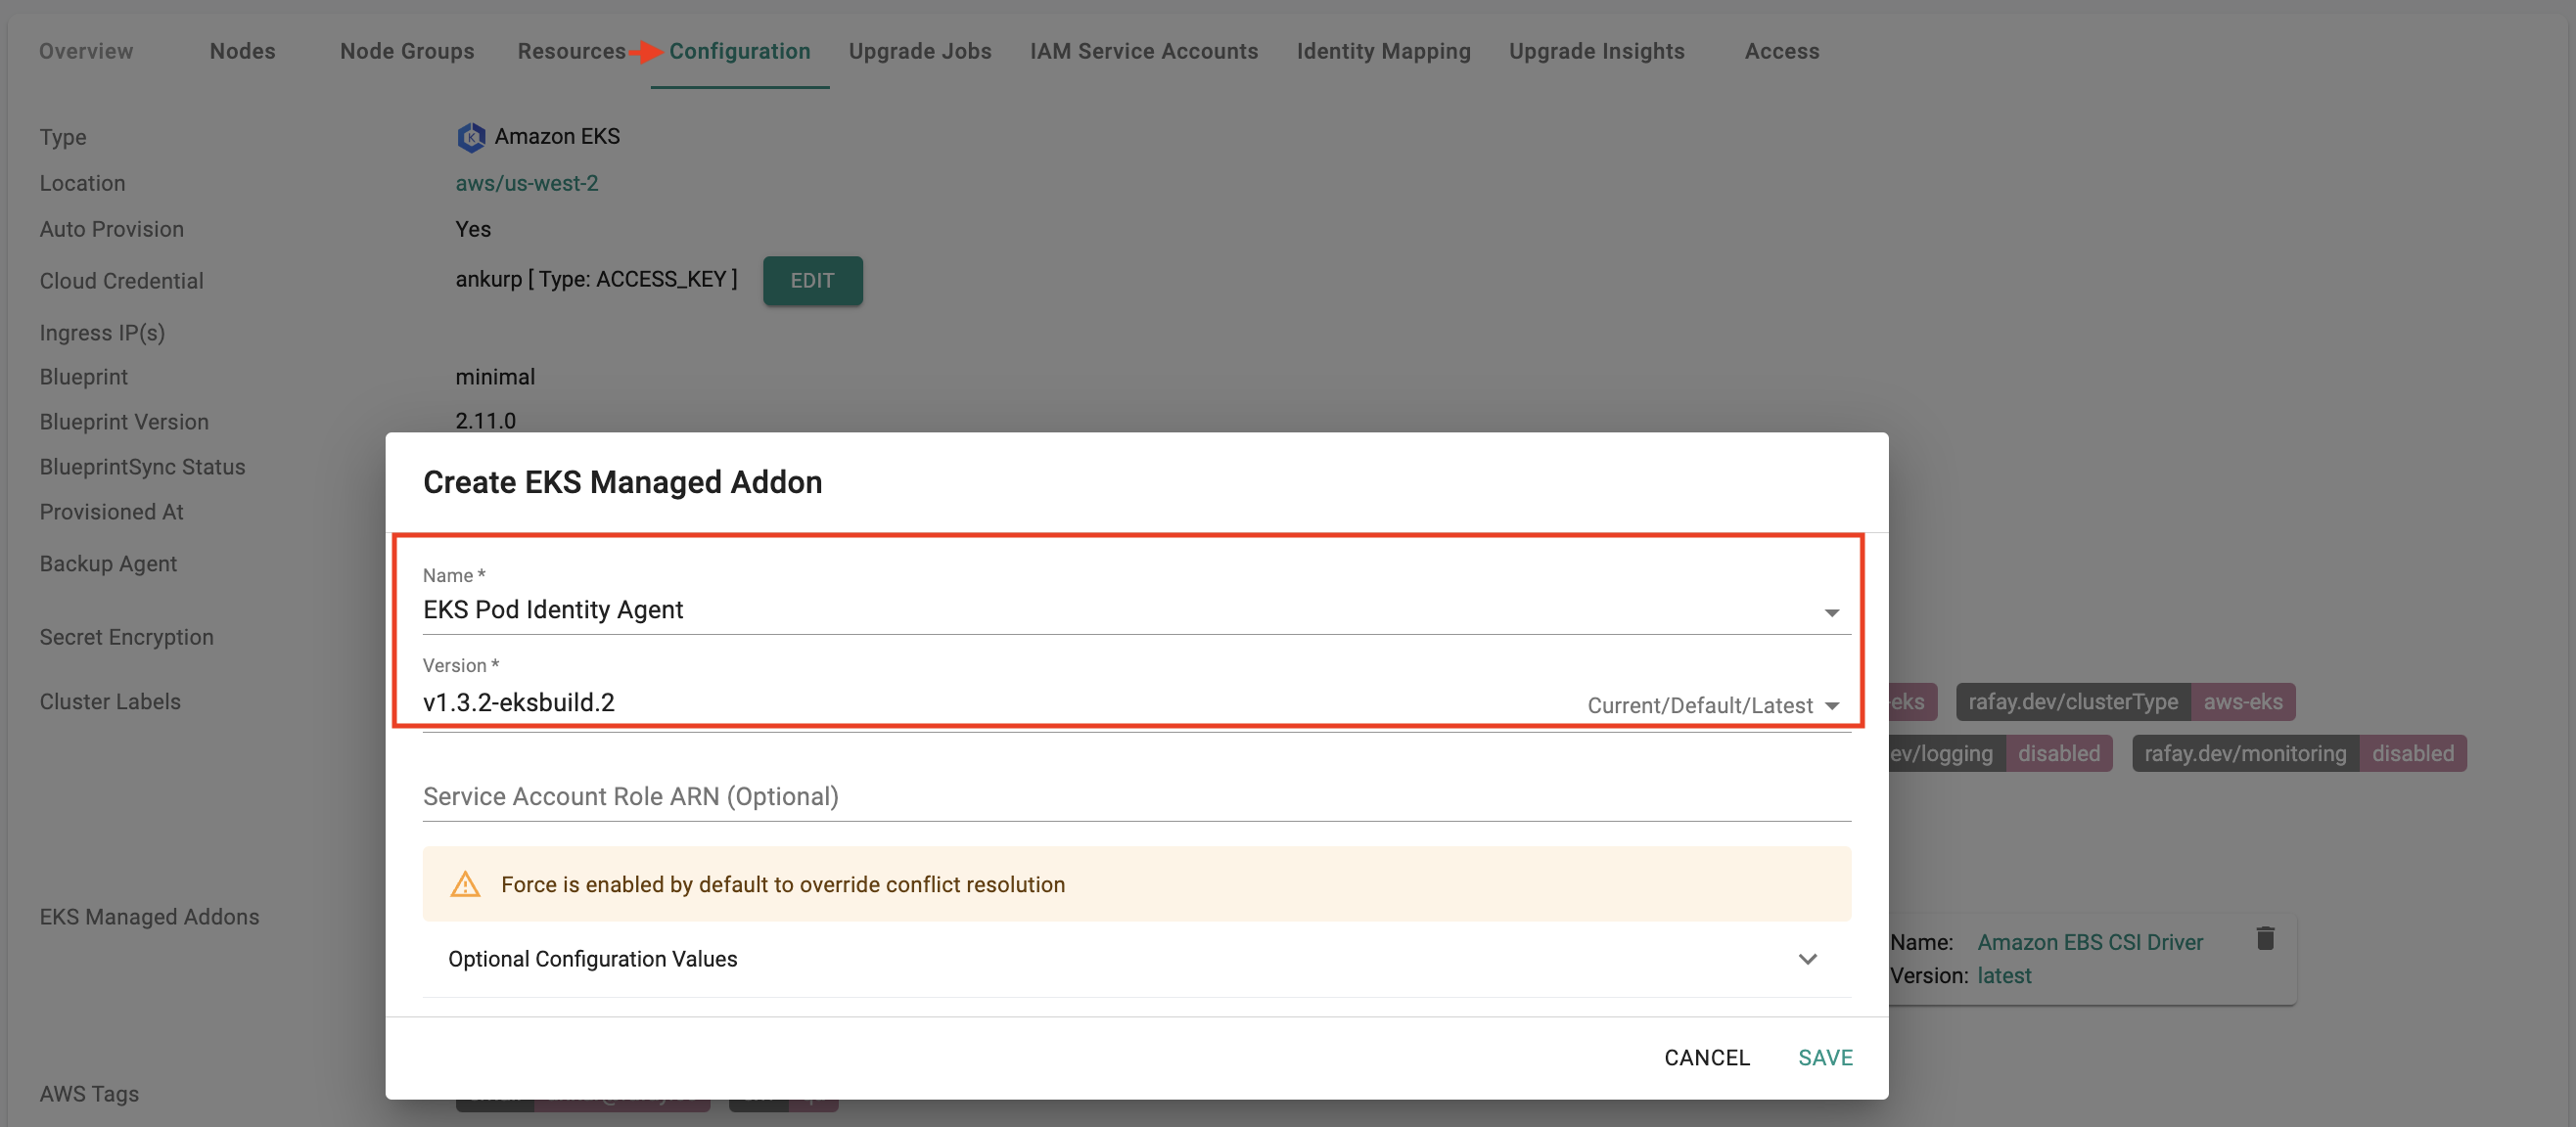Click the Blueprint Version value 2.11.0
The image size is (2576, 1127).
pos(486,421)
